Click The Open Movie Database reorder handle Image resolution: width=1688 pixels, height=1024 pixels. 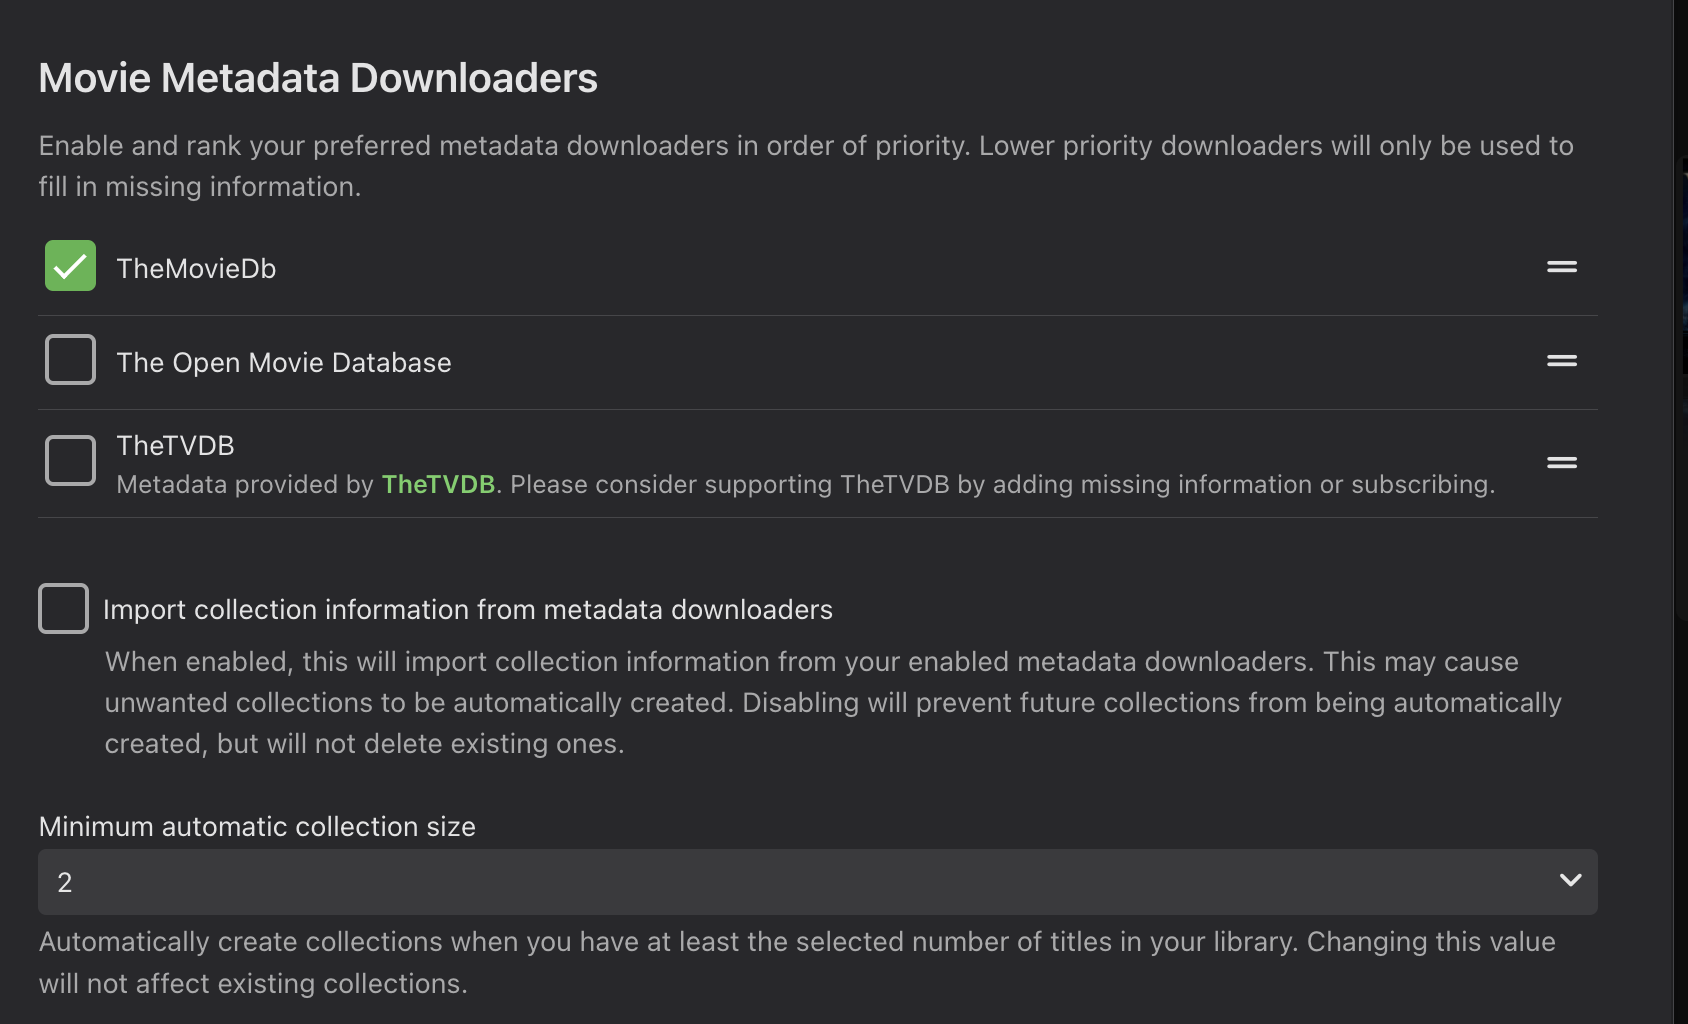click(x=1561, y=361)
